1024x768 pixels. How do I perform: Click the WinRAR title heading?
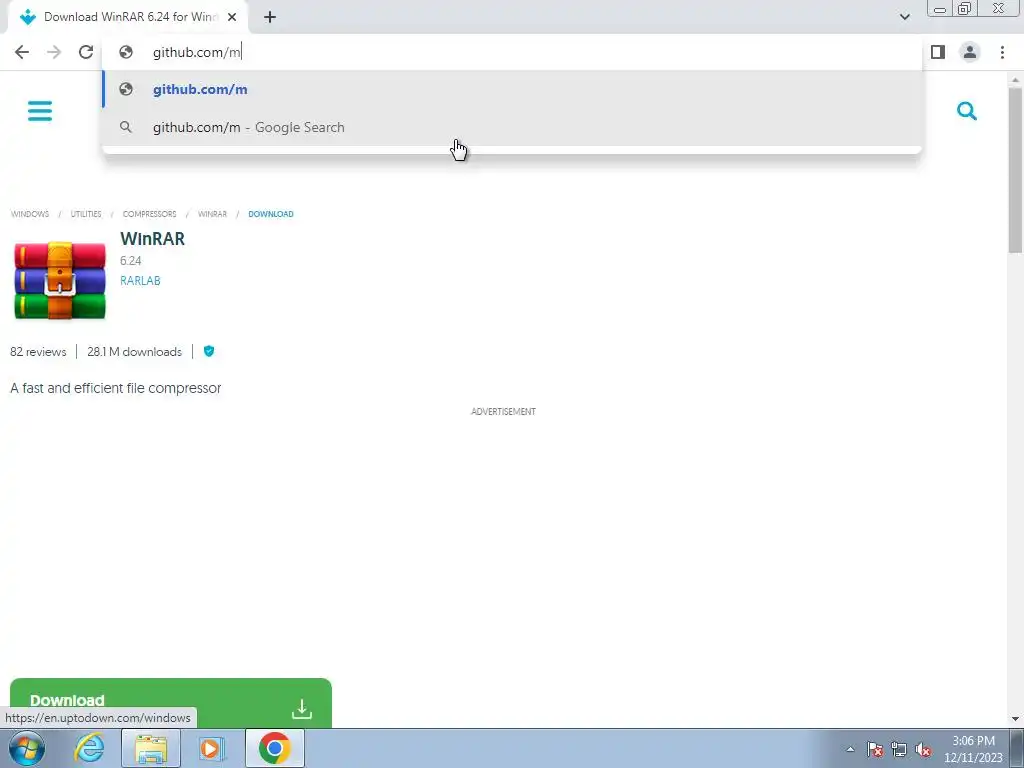pos(152,239)
